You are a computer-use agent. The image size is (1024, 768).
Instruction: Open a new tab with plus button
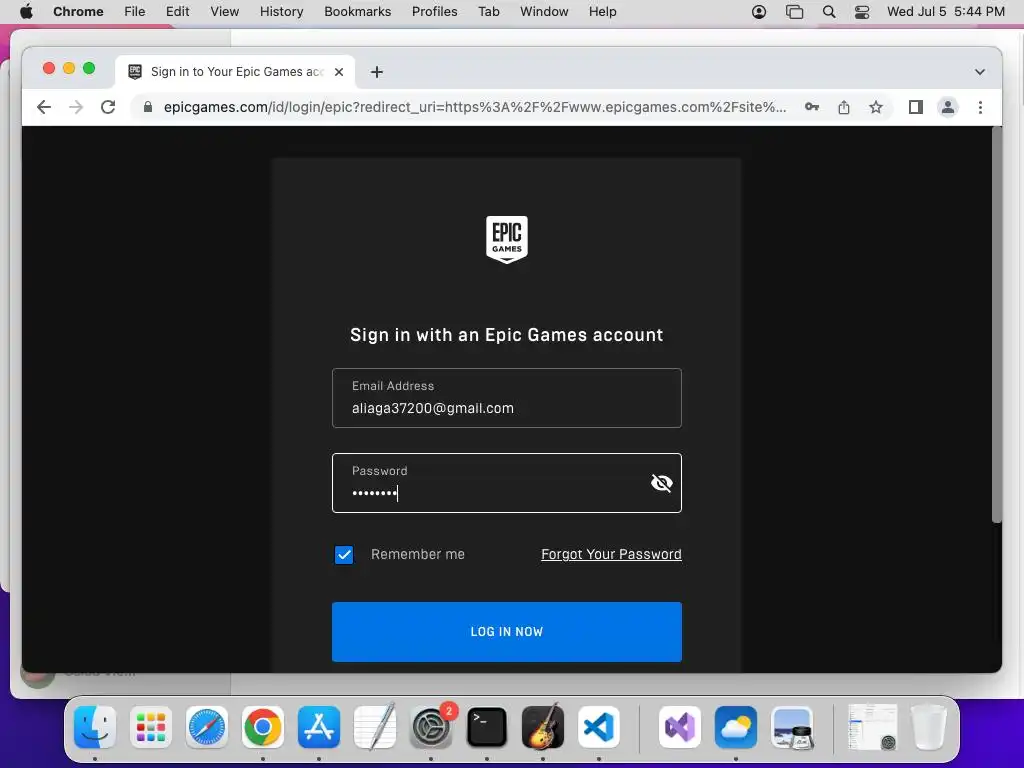click(377, 72)
